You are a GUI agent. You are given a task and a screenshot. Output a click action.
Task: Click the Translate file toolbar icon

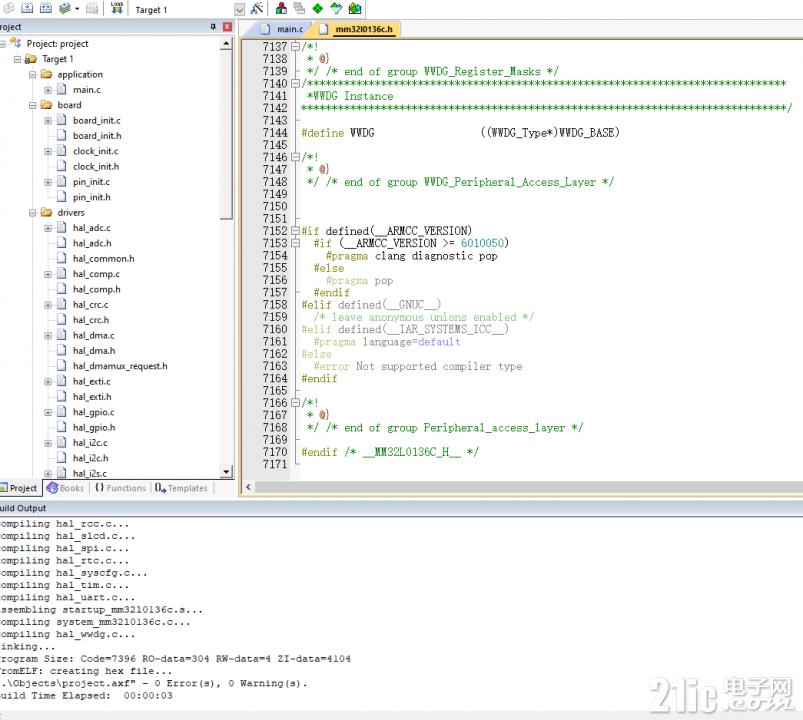coord(9,8)
